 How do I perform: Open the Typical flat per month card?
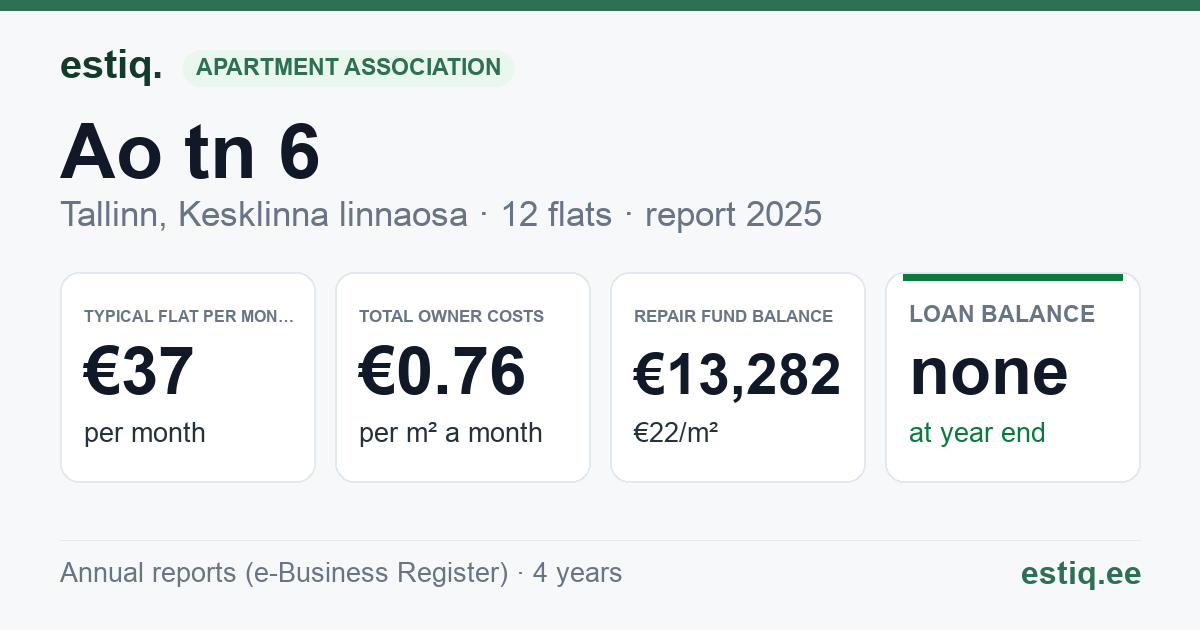(188, 377)
